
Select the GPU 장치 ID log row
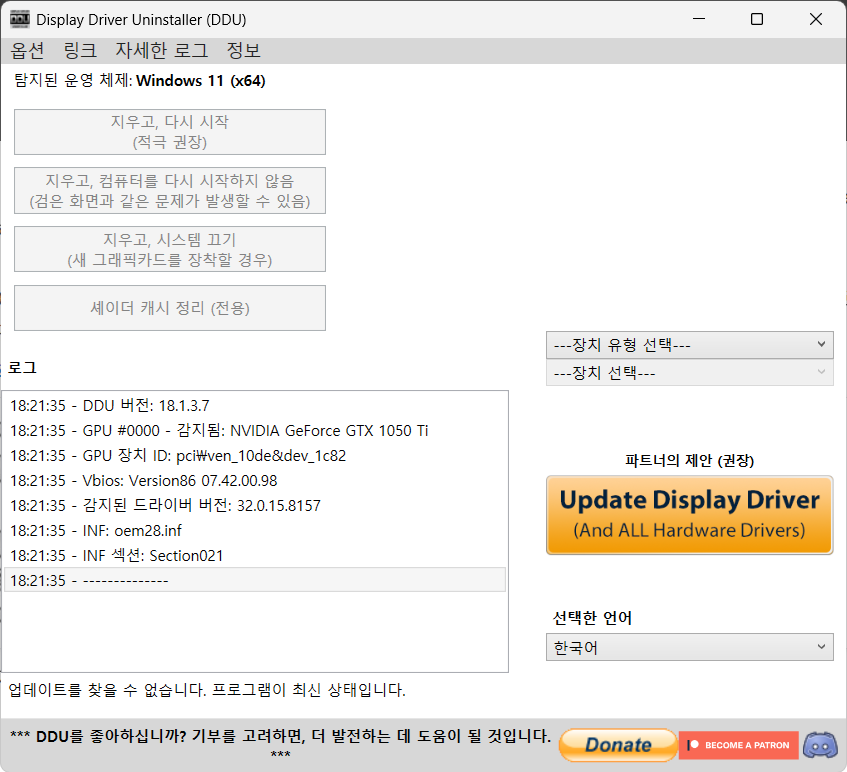[x=255, y=455]
